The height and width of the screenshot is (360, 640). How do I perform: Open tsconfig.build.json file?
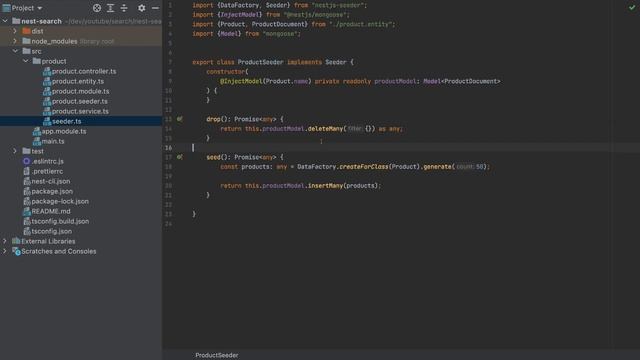coord(60,221)
